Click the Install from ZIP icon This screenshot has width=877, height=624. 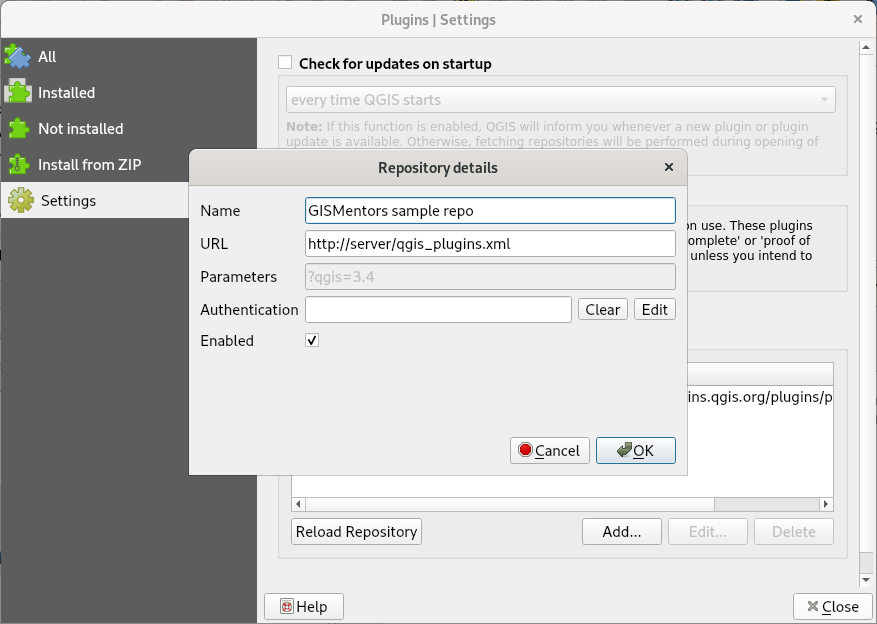(19, 164)
